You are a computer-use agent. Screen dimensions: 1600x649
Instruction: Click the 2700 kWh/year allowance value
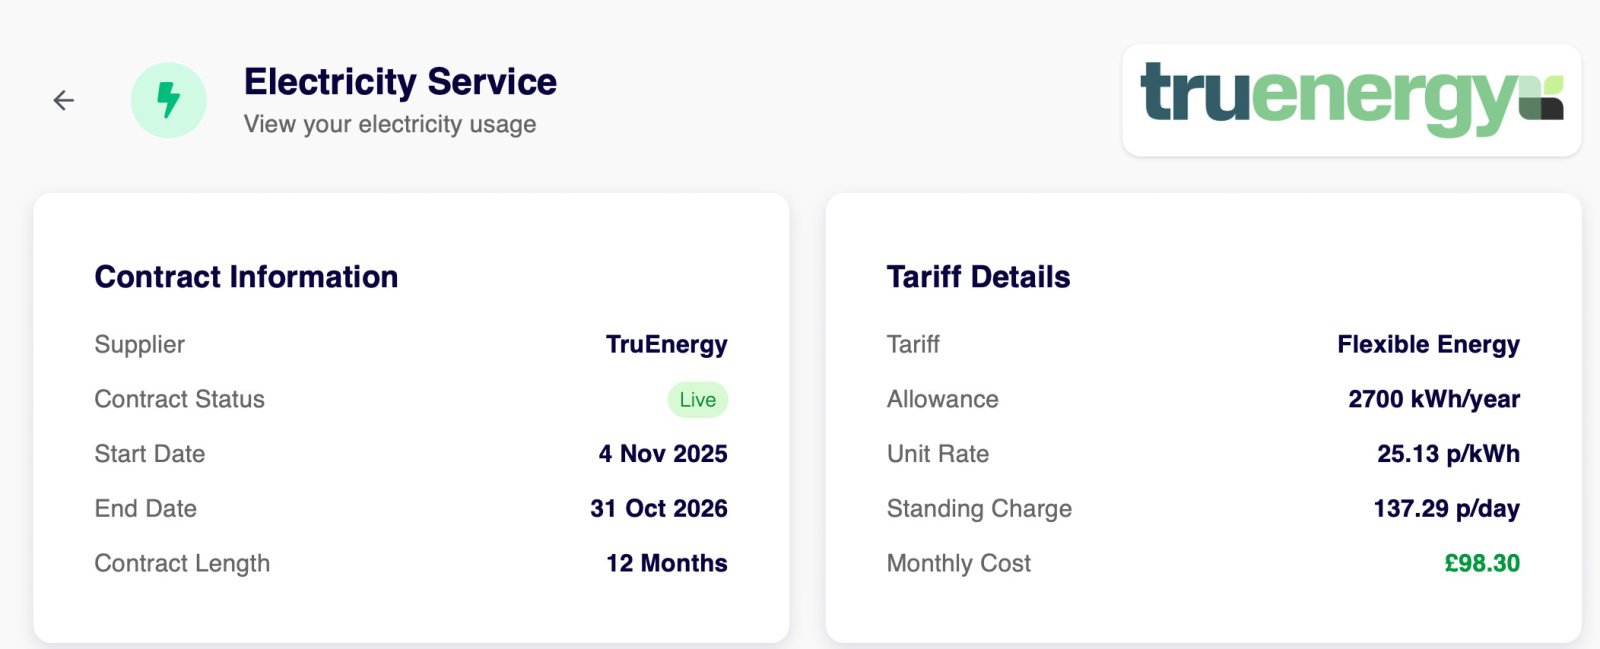pyautogui.click(x=1433, y=400)
